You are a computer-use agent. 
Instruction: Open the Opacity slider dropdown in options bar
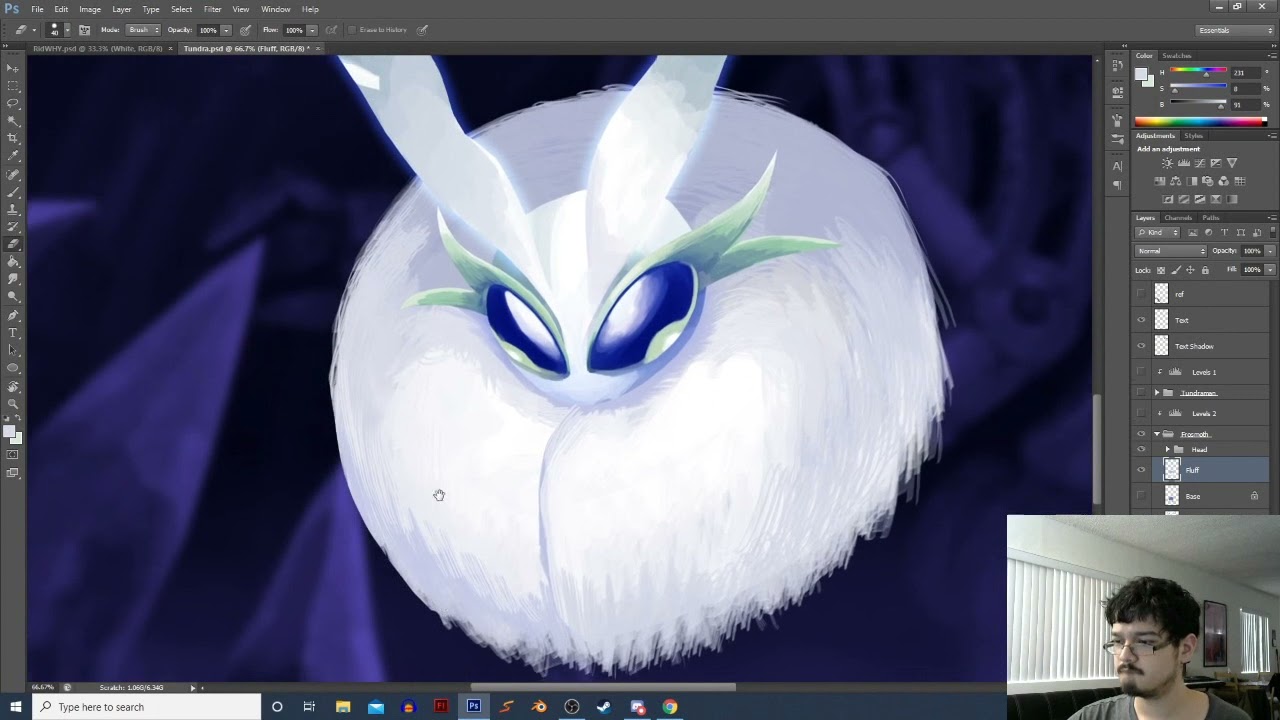(226, 30)
